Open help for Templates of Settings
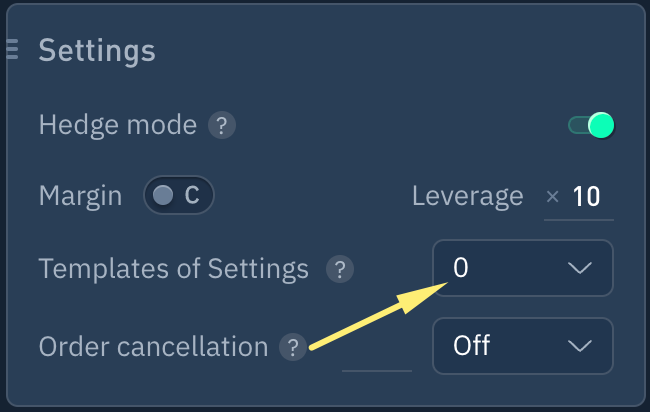 tap(341, 269)
